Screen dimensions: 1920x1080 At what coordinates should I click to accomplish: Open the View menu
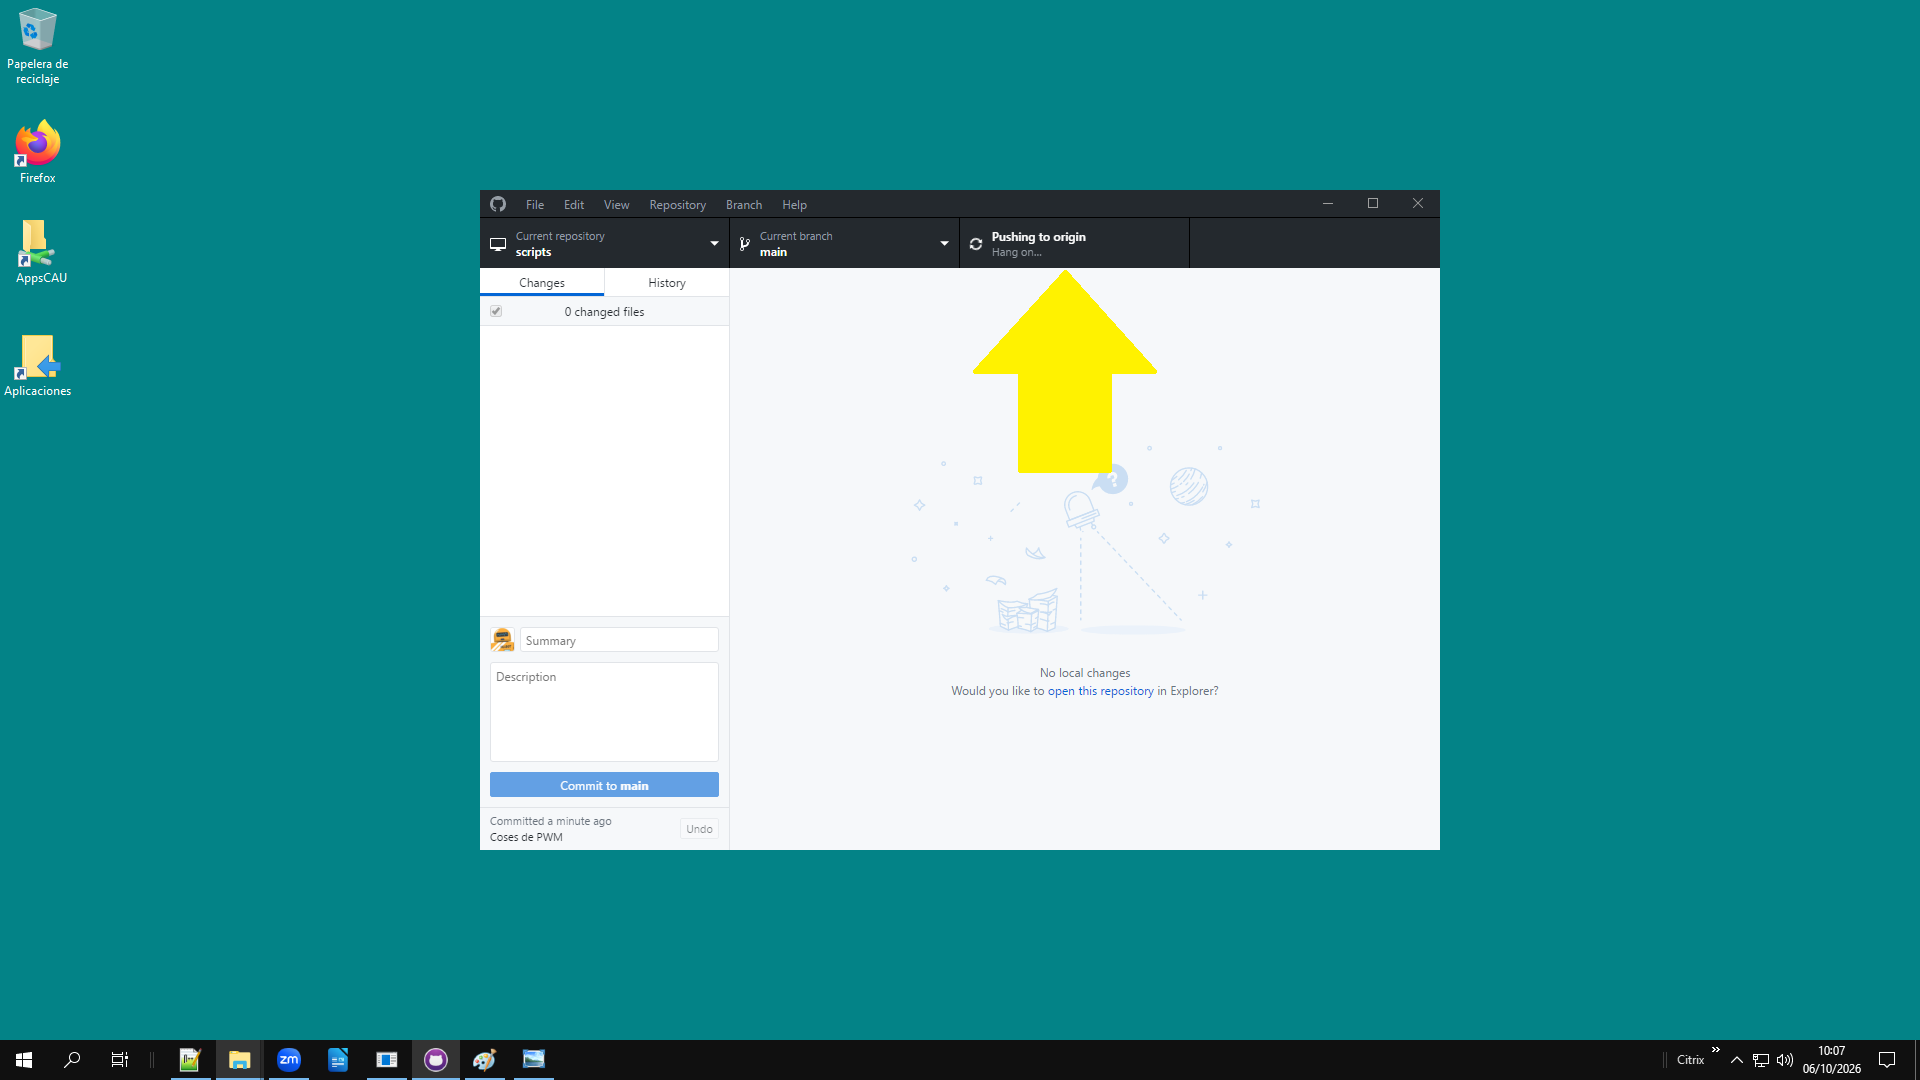click(616, 204)
